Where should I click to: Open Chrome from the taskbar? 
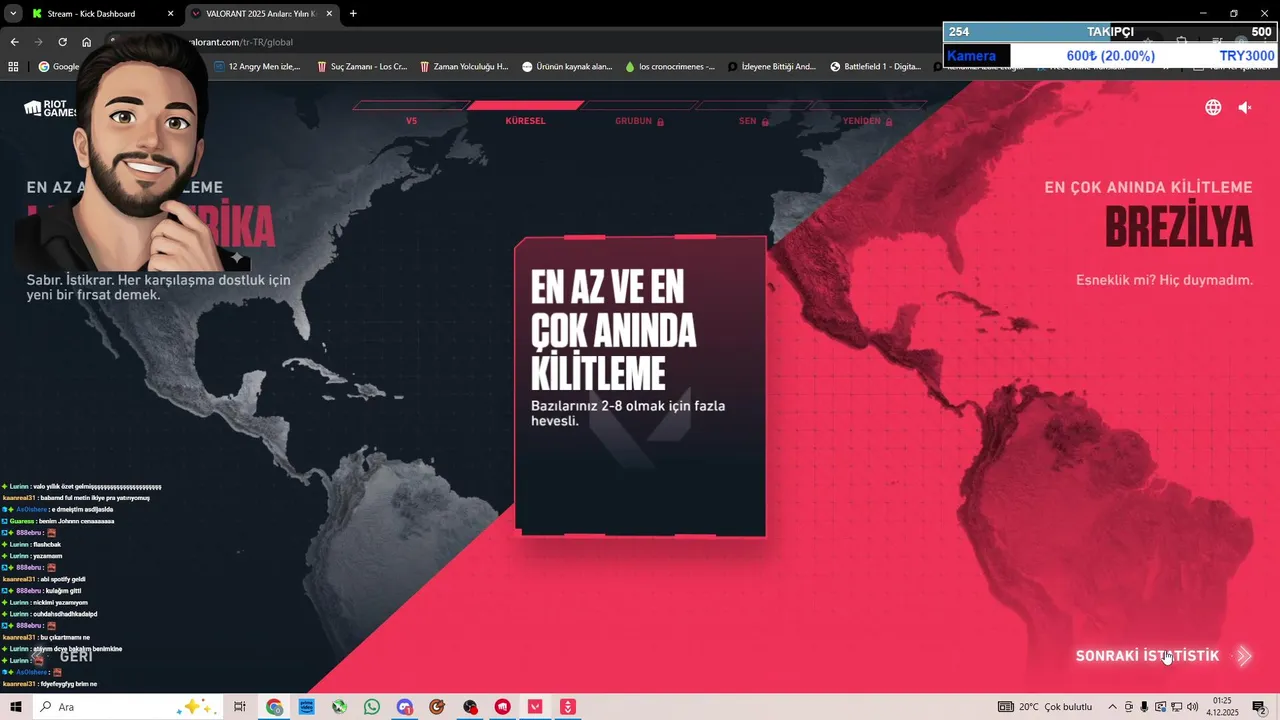tap(274, 707)
